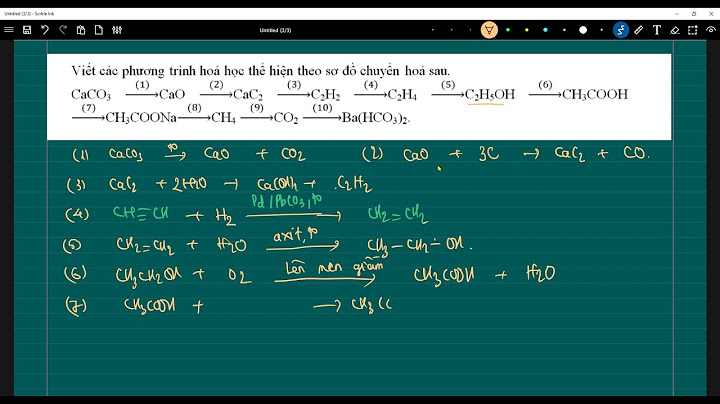Select the ruler line tool
The width and height of the screenshot is (720, 404).
point(638,30)
